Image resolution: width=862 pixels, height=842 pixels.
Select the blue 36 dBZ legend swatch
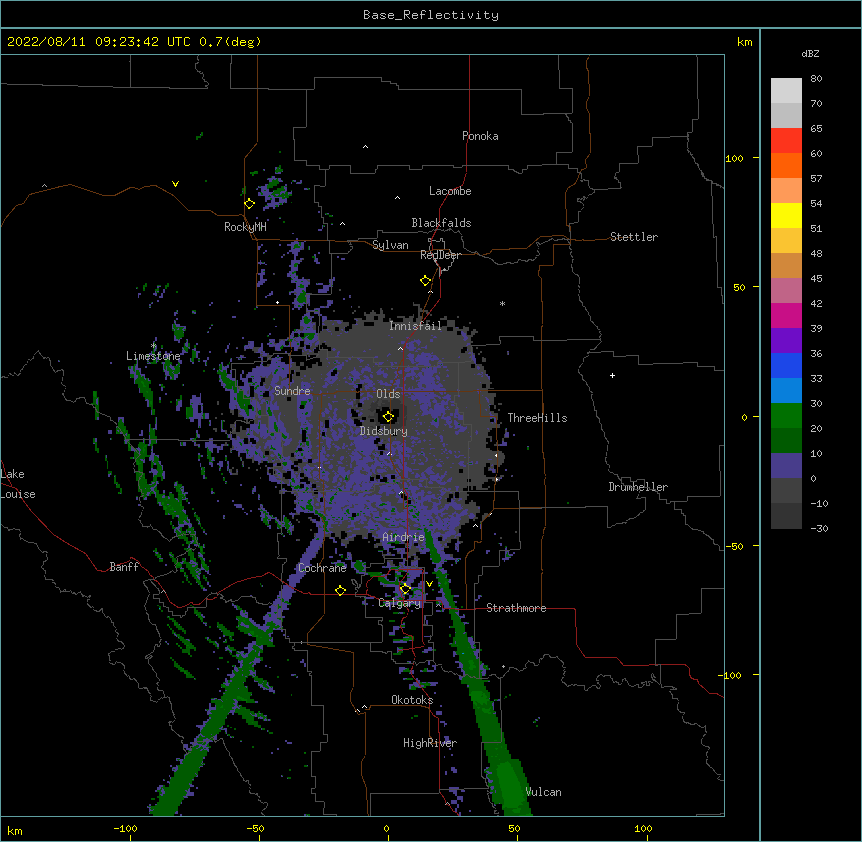[x=786, y=365]
